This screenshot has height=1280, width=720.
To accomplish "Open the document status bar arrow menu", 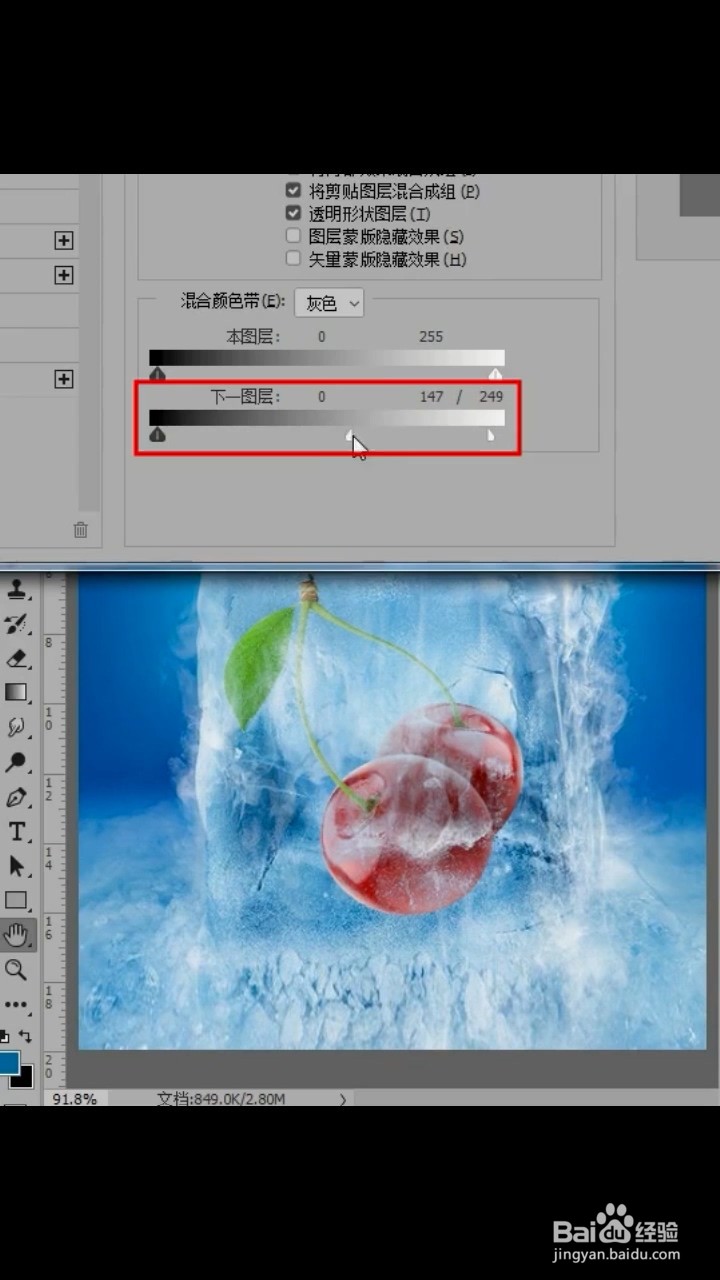I will click(x=343, y=1099).
